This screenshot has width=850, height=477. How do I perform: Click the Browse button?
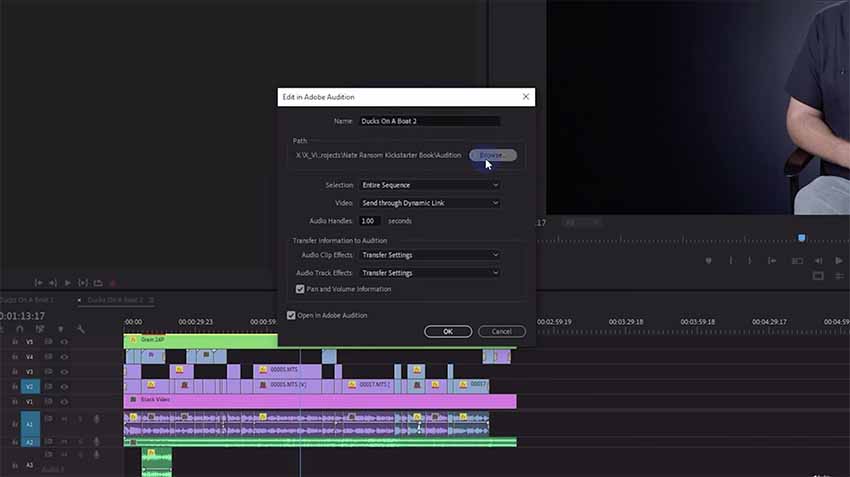[493, 155]
